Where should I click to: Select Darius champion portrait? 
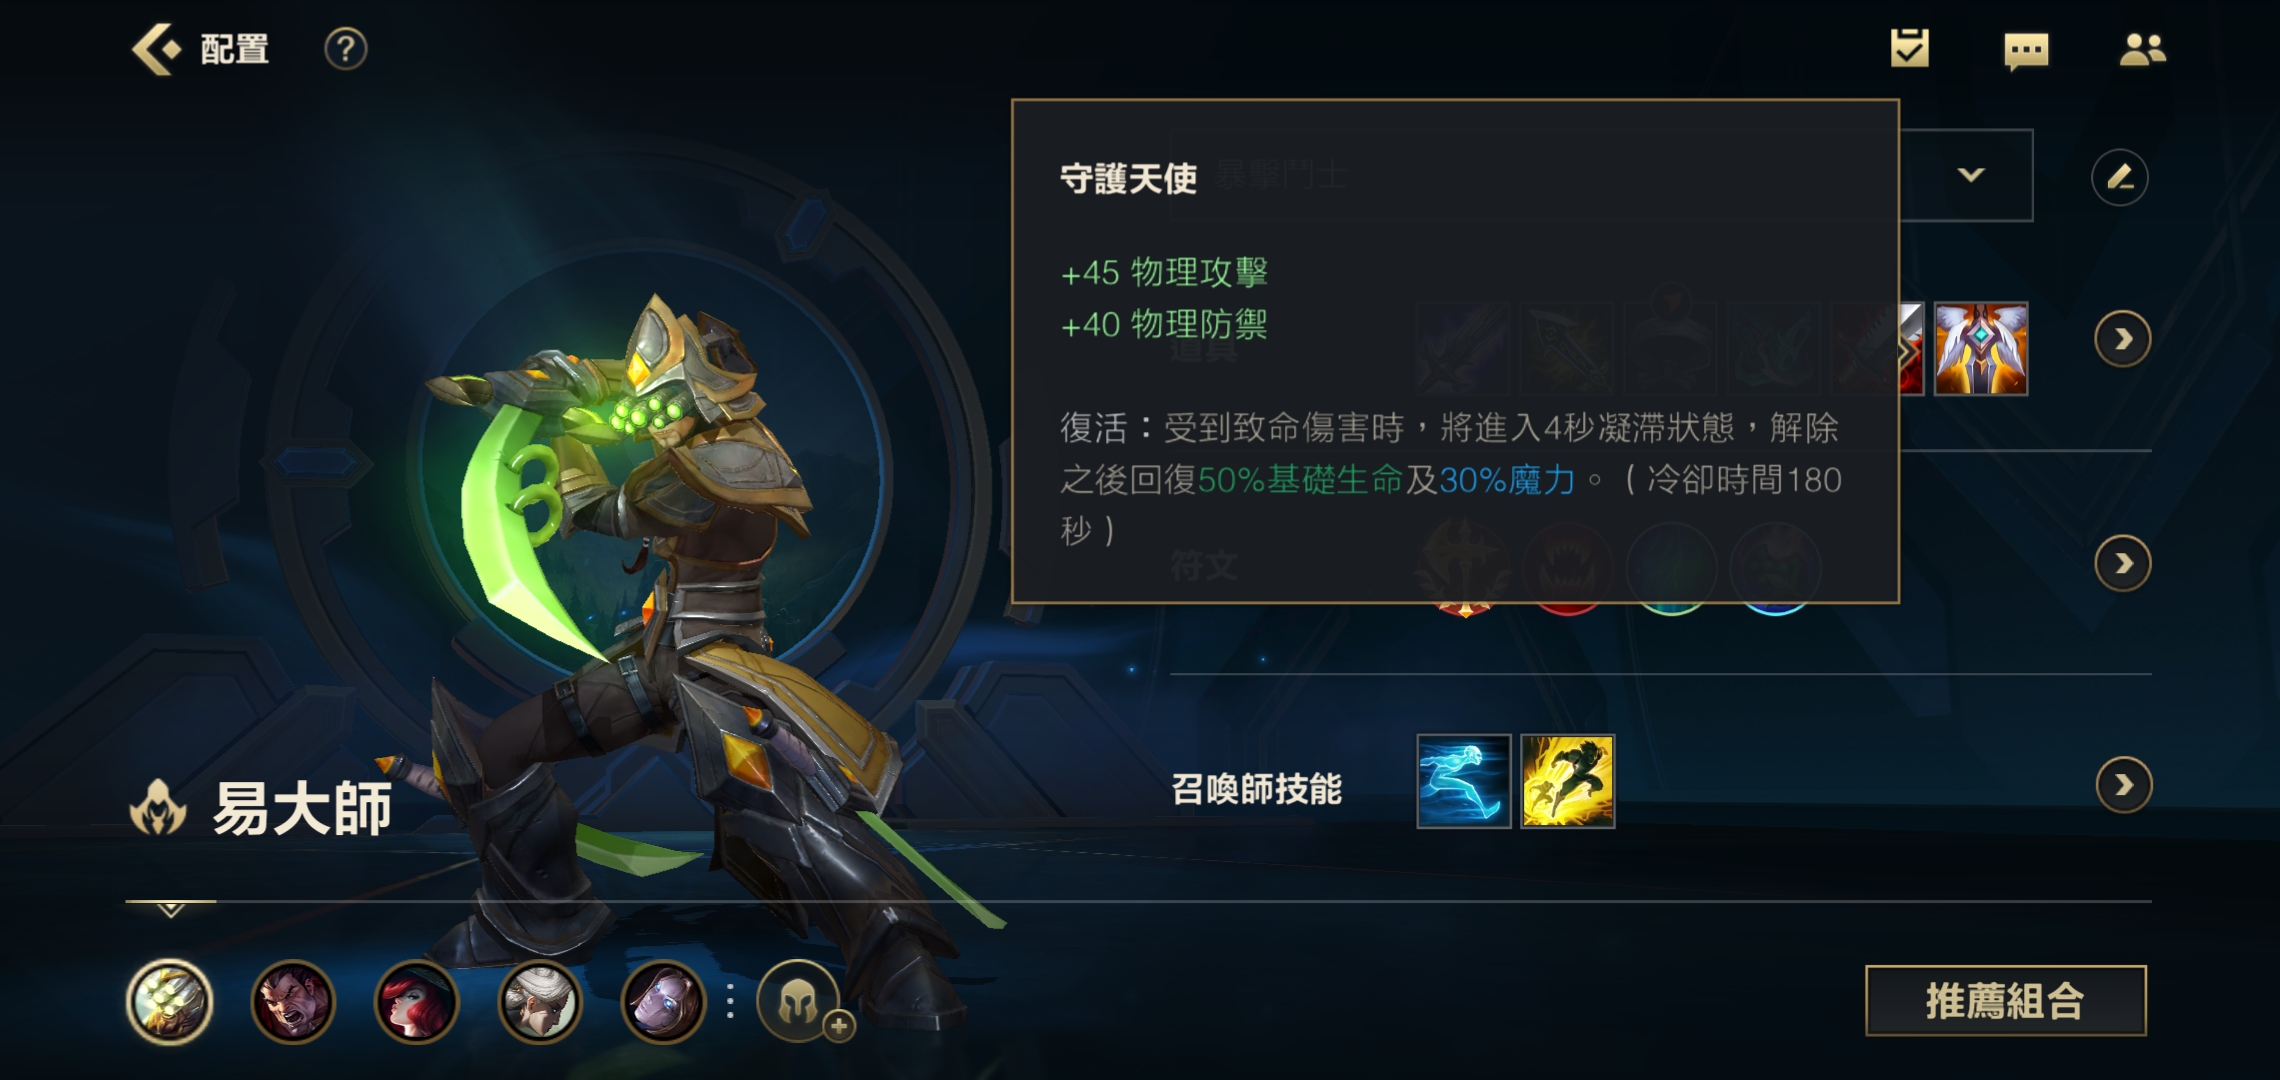coord(292,1001)
